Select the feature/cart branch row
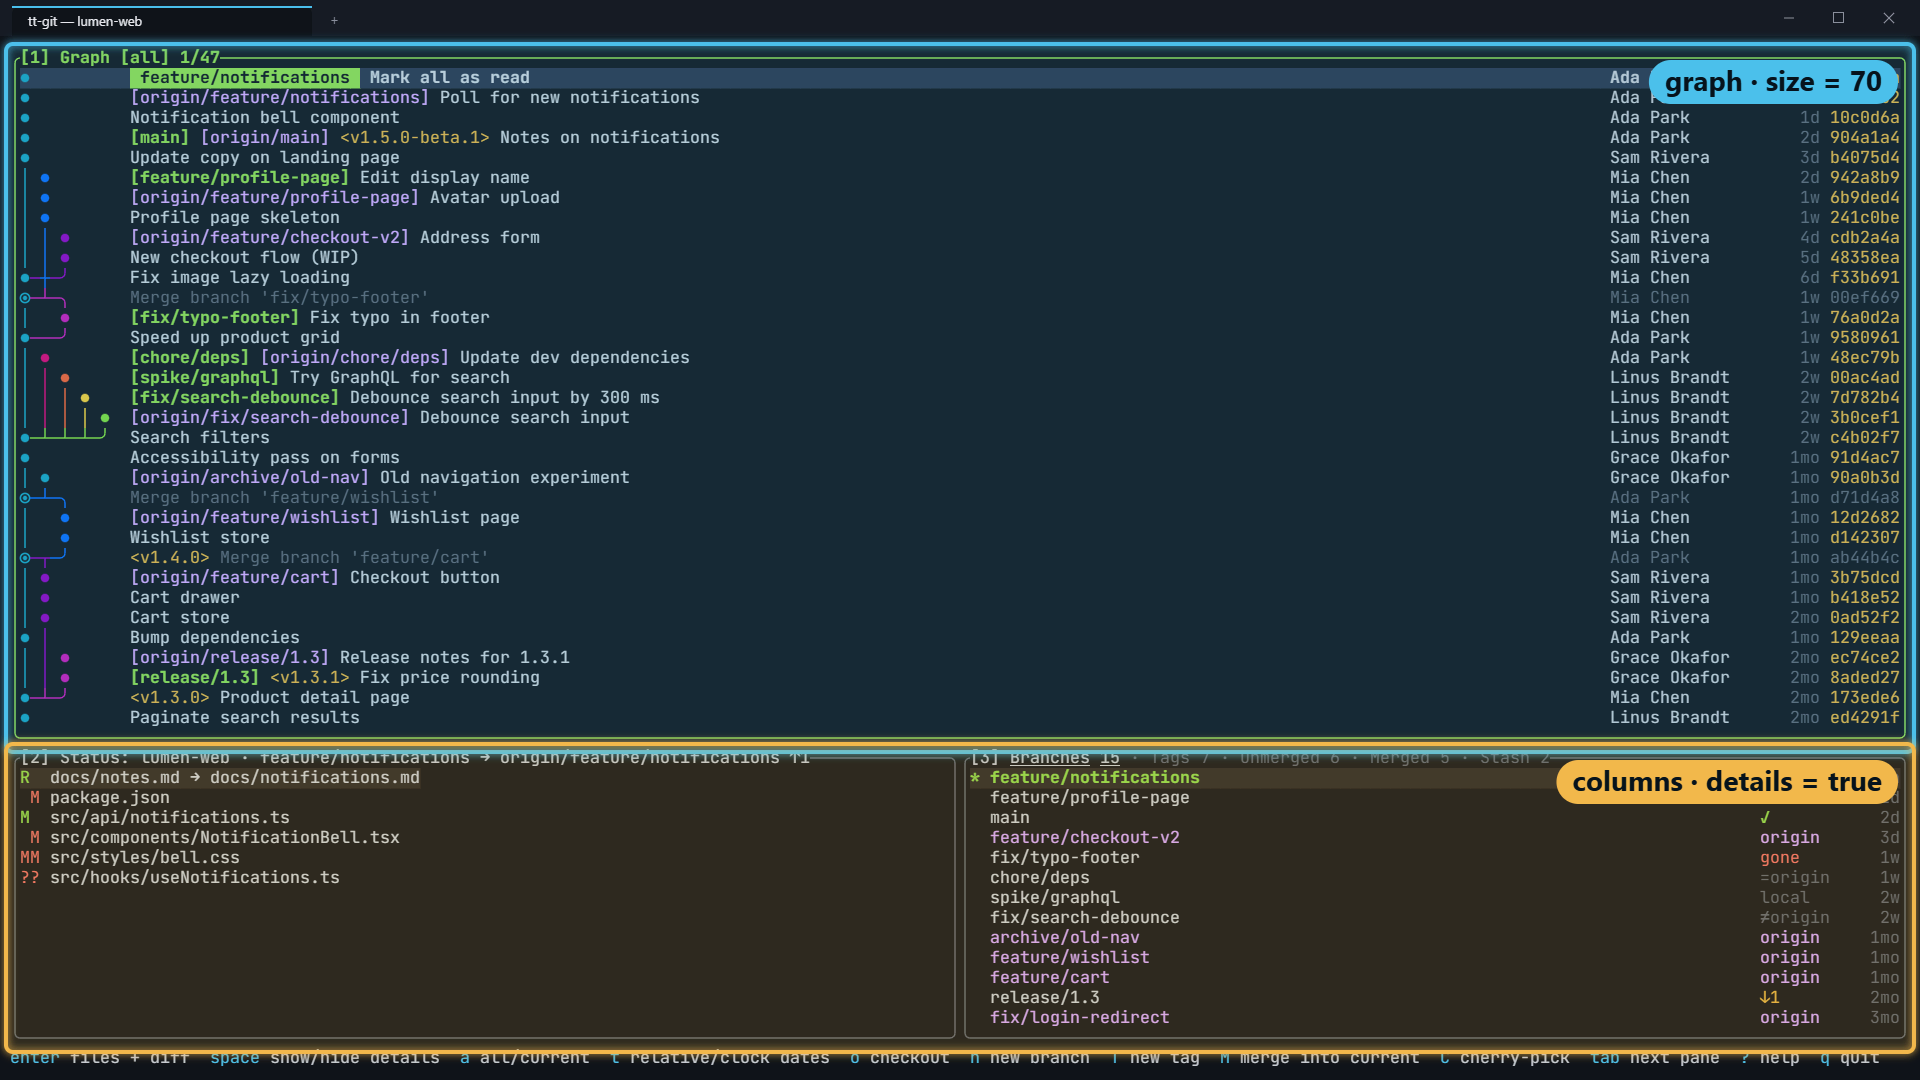1920x1080 pixels. (1435, 978)
